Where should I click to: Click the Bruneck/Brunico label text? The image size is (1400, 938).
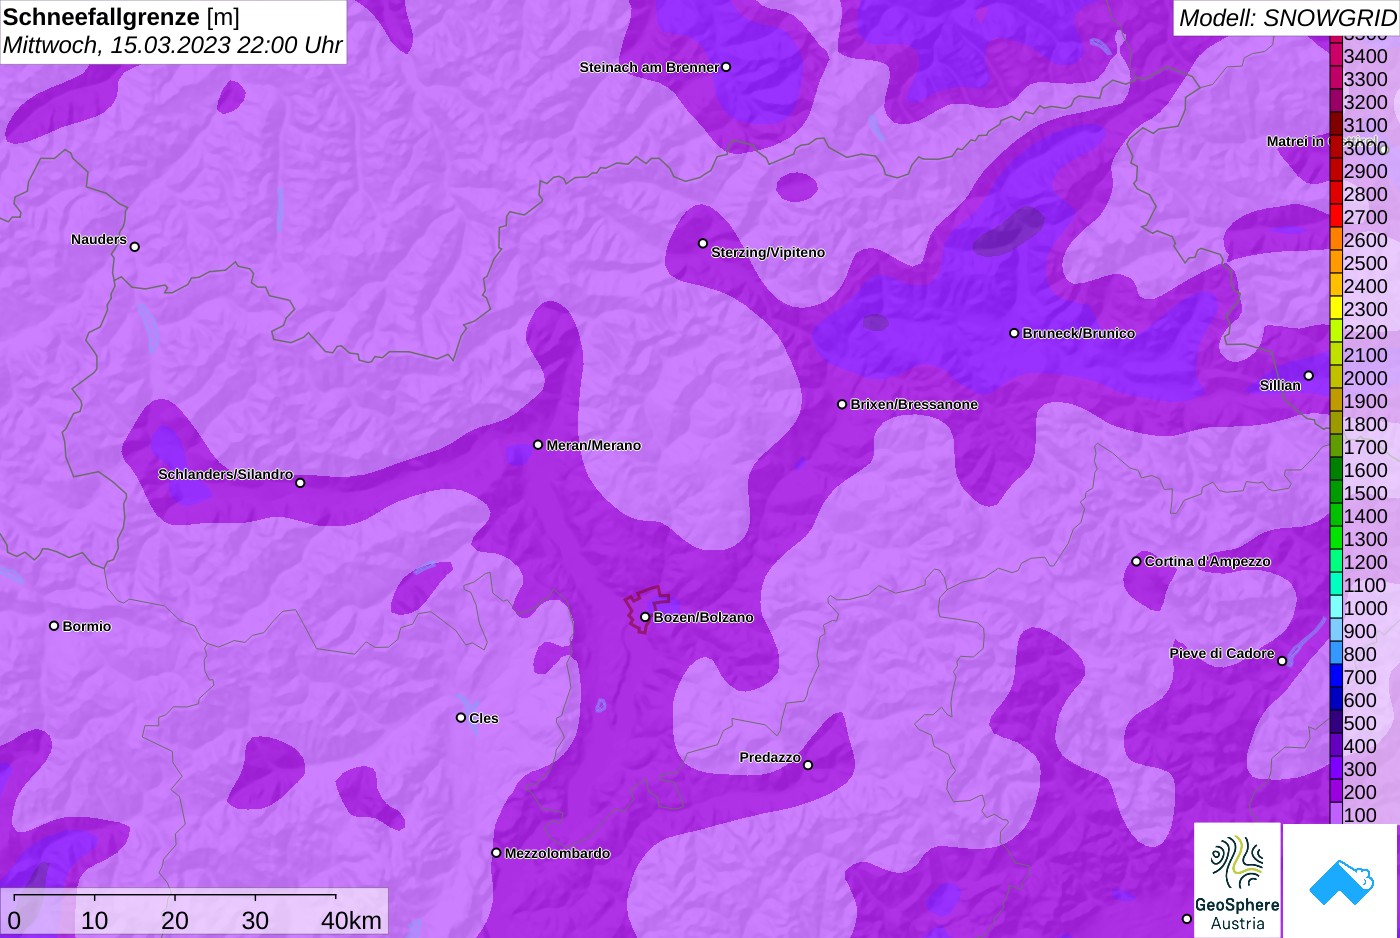click(x=1079, y=333)
